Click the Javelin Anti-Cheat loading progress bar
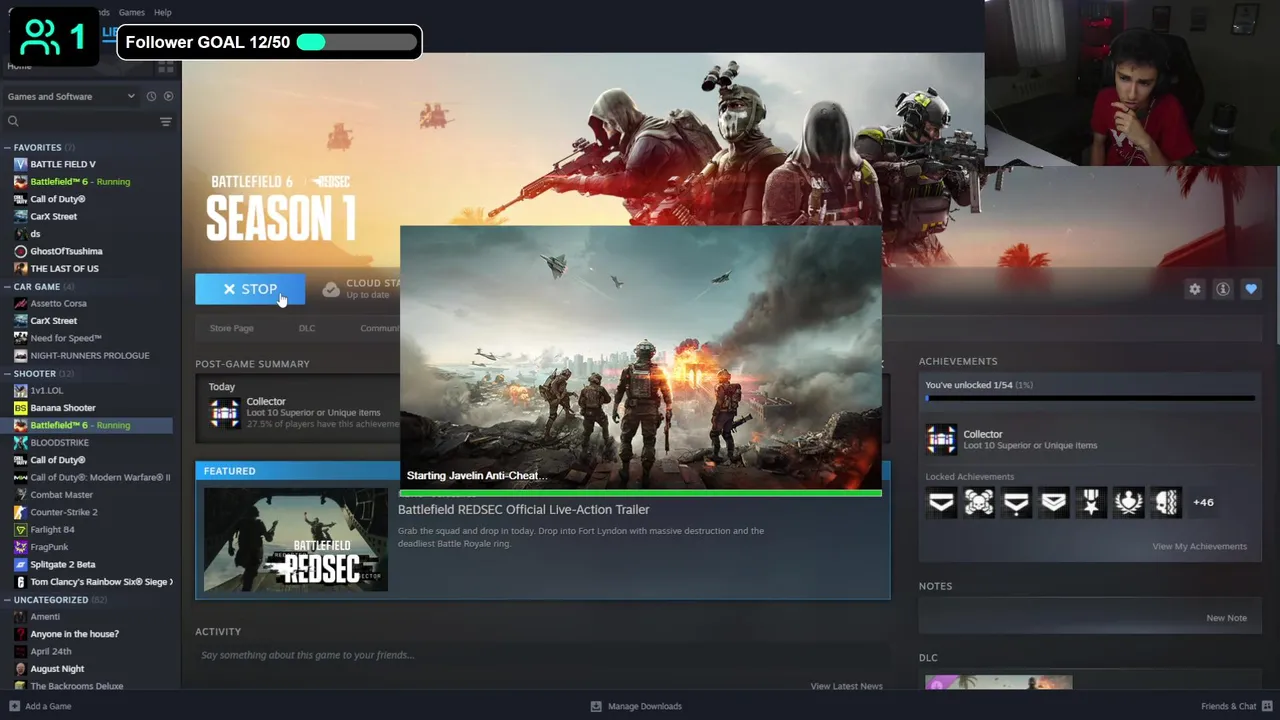Viewport: 1280px width, 720px height. tap(640, 493)
